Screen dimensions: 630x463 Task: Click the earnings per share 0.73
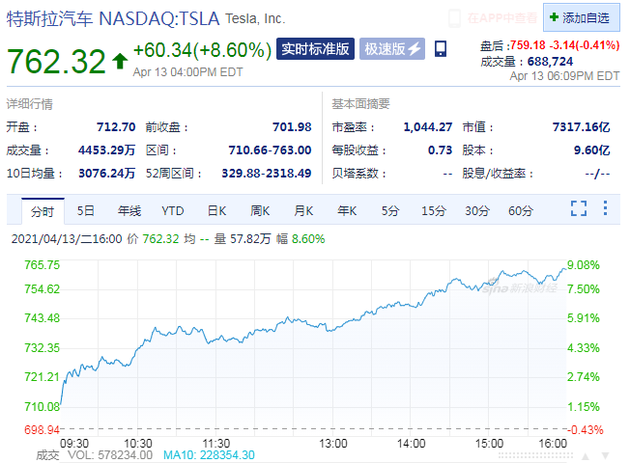tap(440, 150)
